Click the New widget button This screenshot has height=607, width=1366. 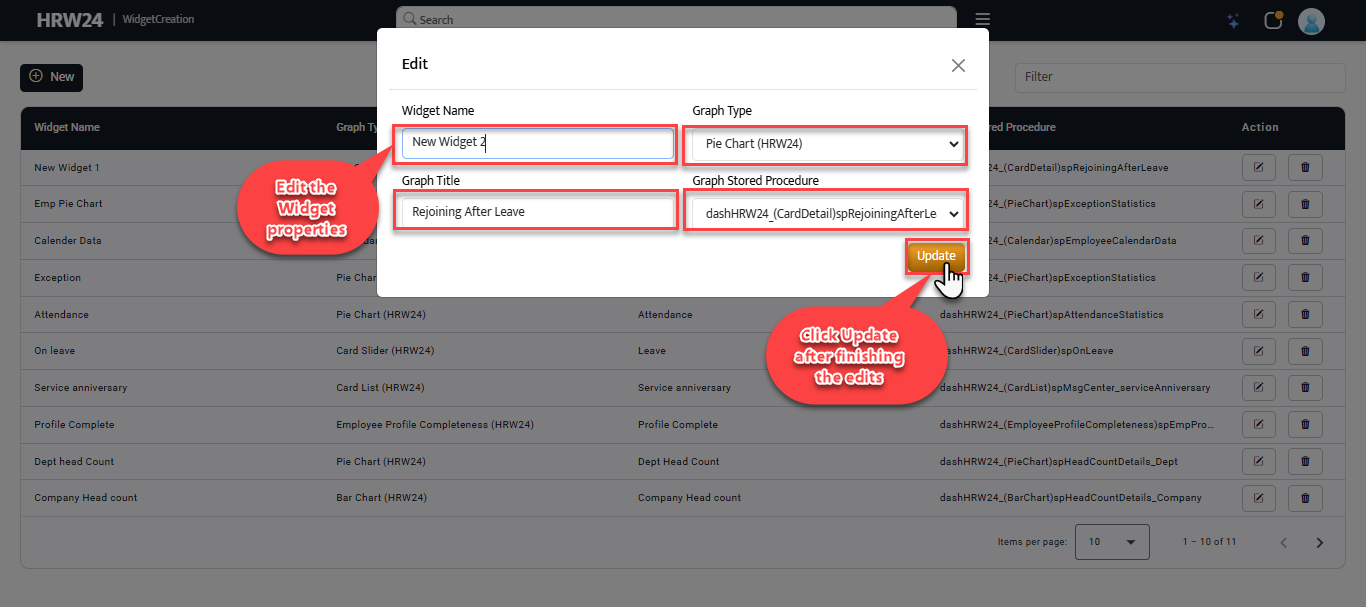click(52, 77)
